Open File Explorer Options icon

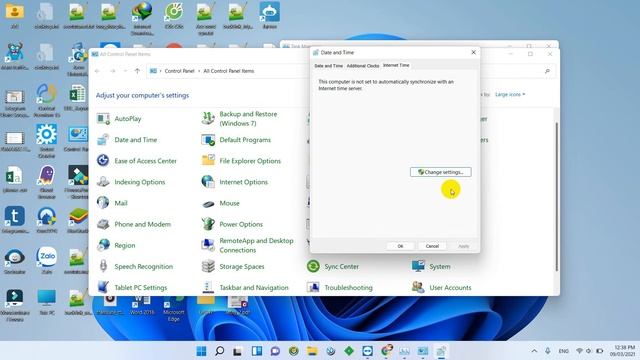(208, 161)
